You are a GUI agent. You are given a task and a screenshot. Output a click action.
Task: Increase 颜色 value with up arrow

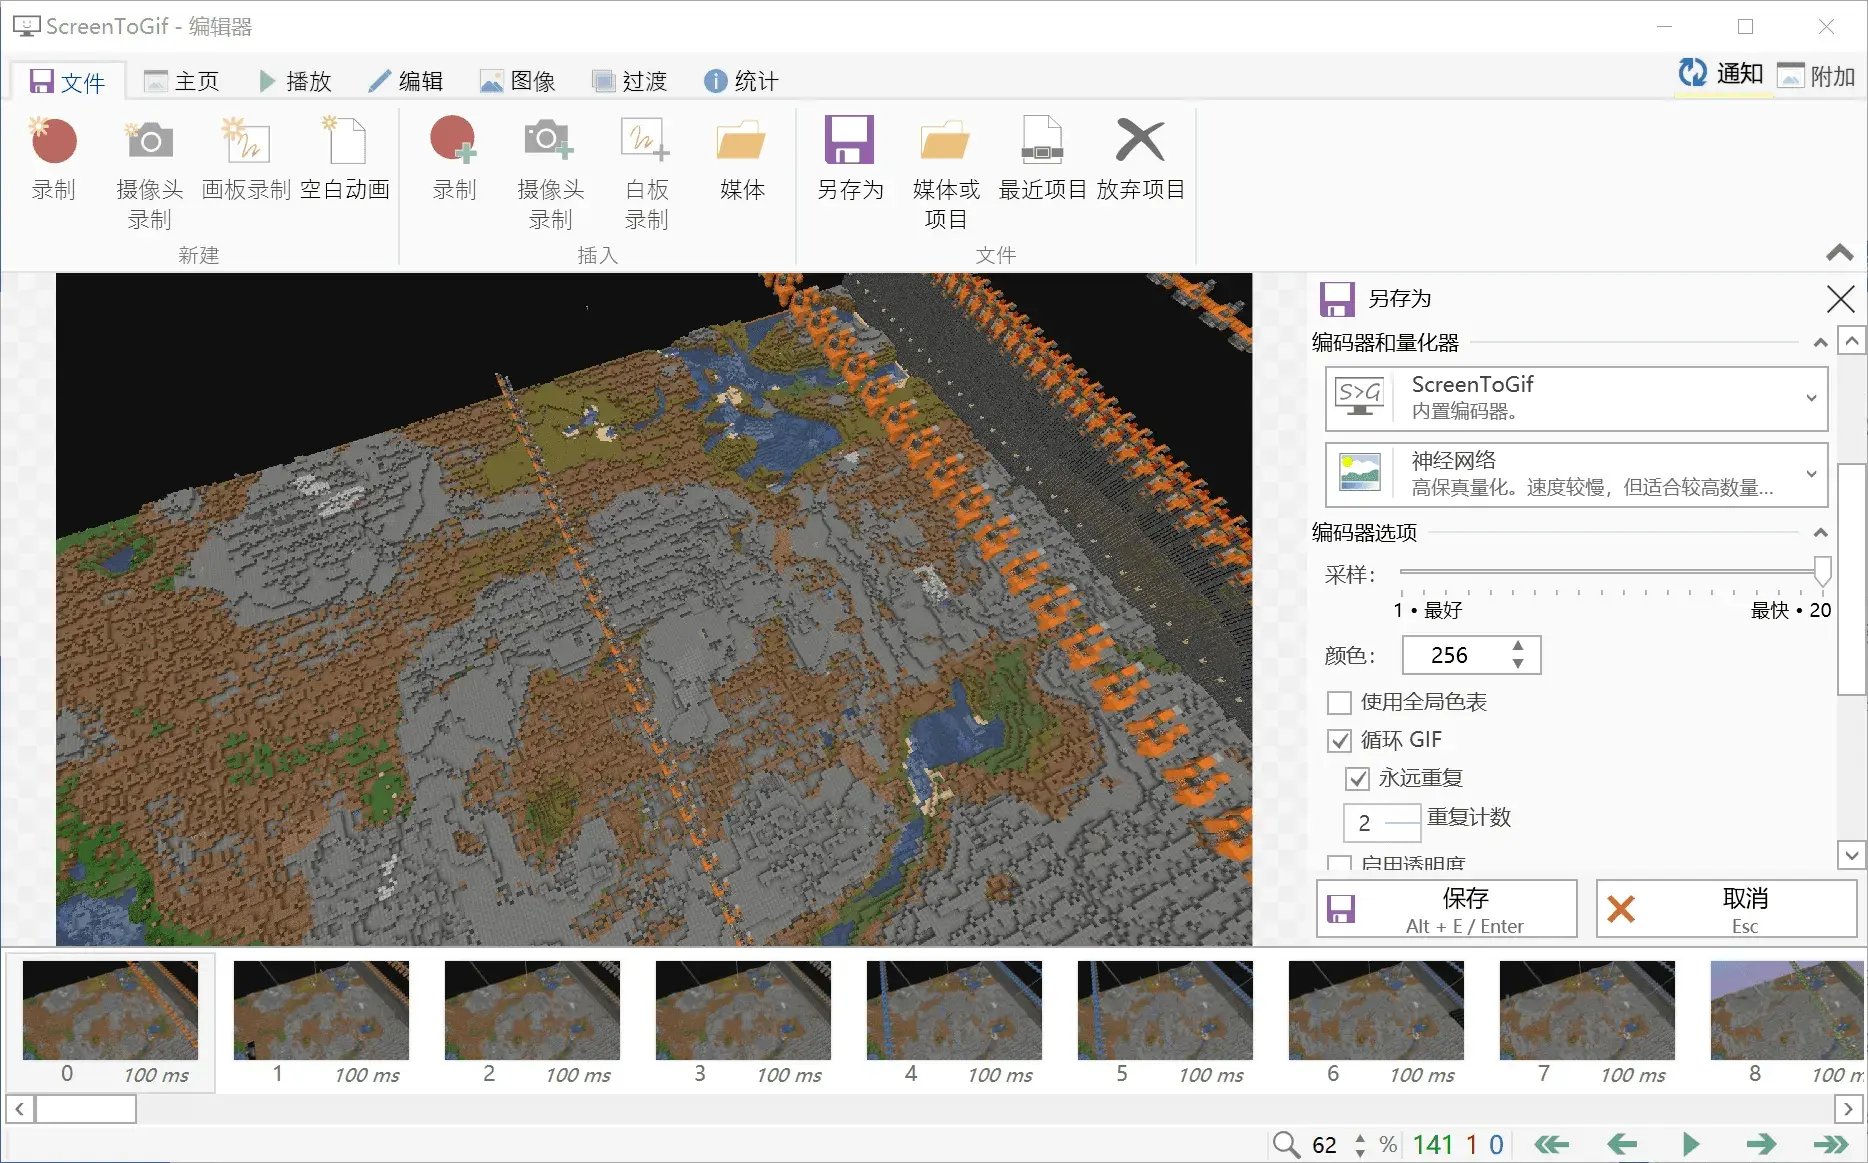(1518, 646)
